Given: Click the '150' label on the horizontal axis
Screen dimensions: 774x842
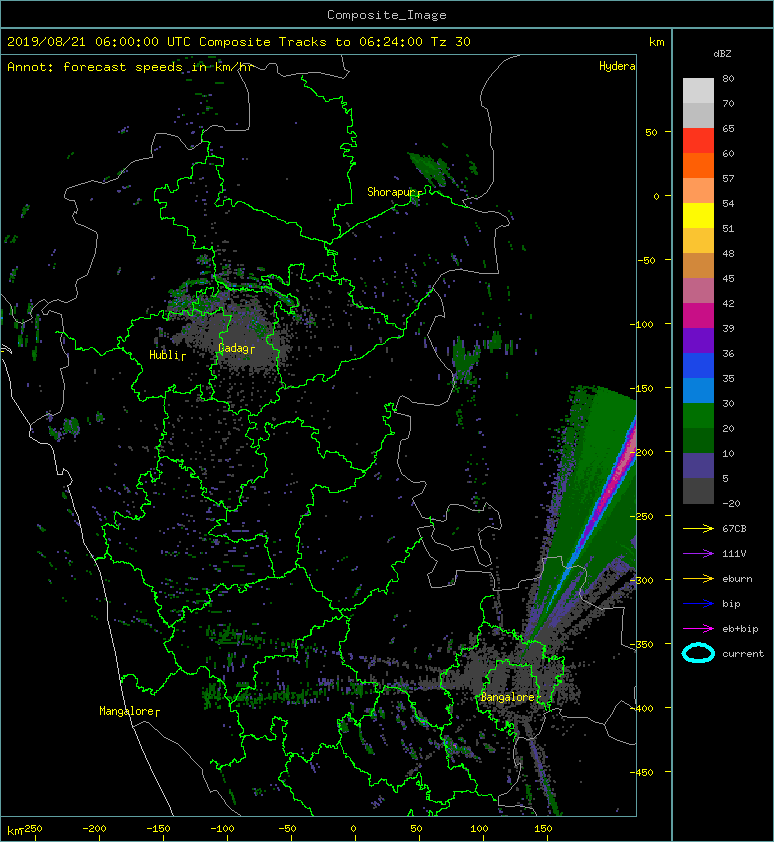Looking at the screenshot, I should (x=542, y=829).
